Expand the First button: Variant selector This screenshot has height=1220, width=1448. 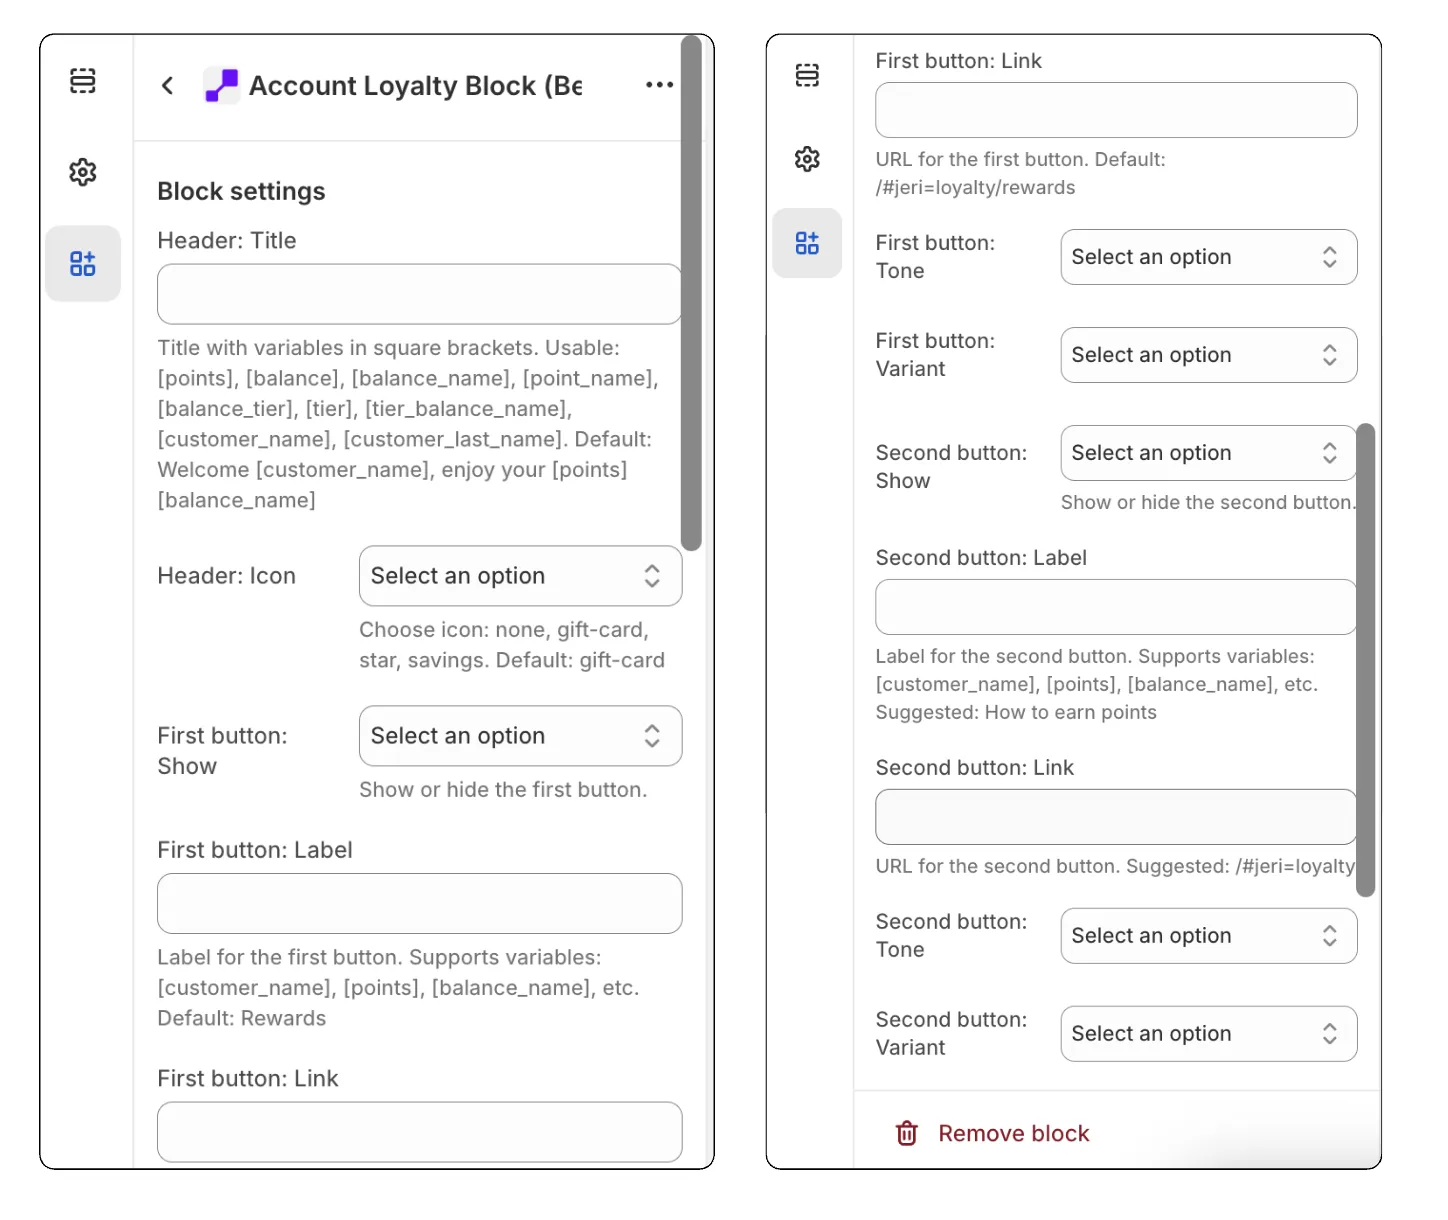[x=1208, y=355]
